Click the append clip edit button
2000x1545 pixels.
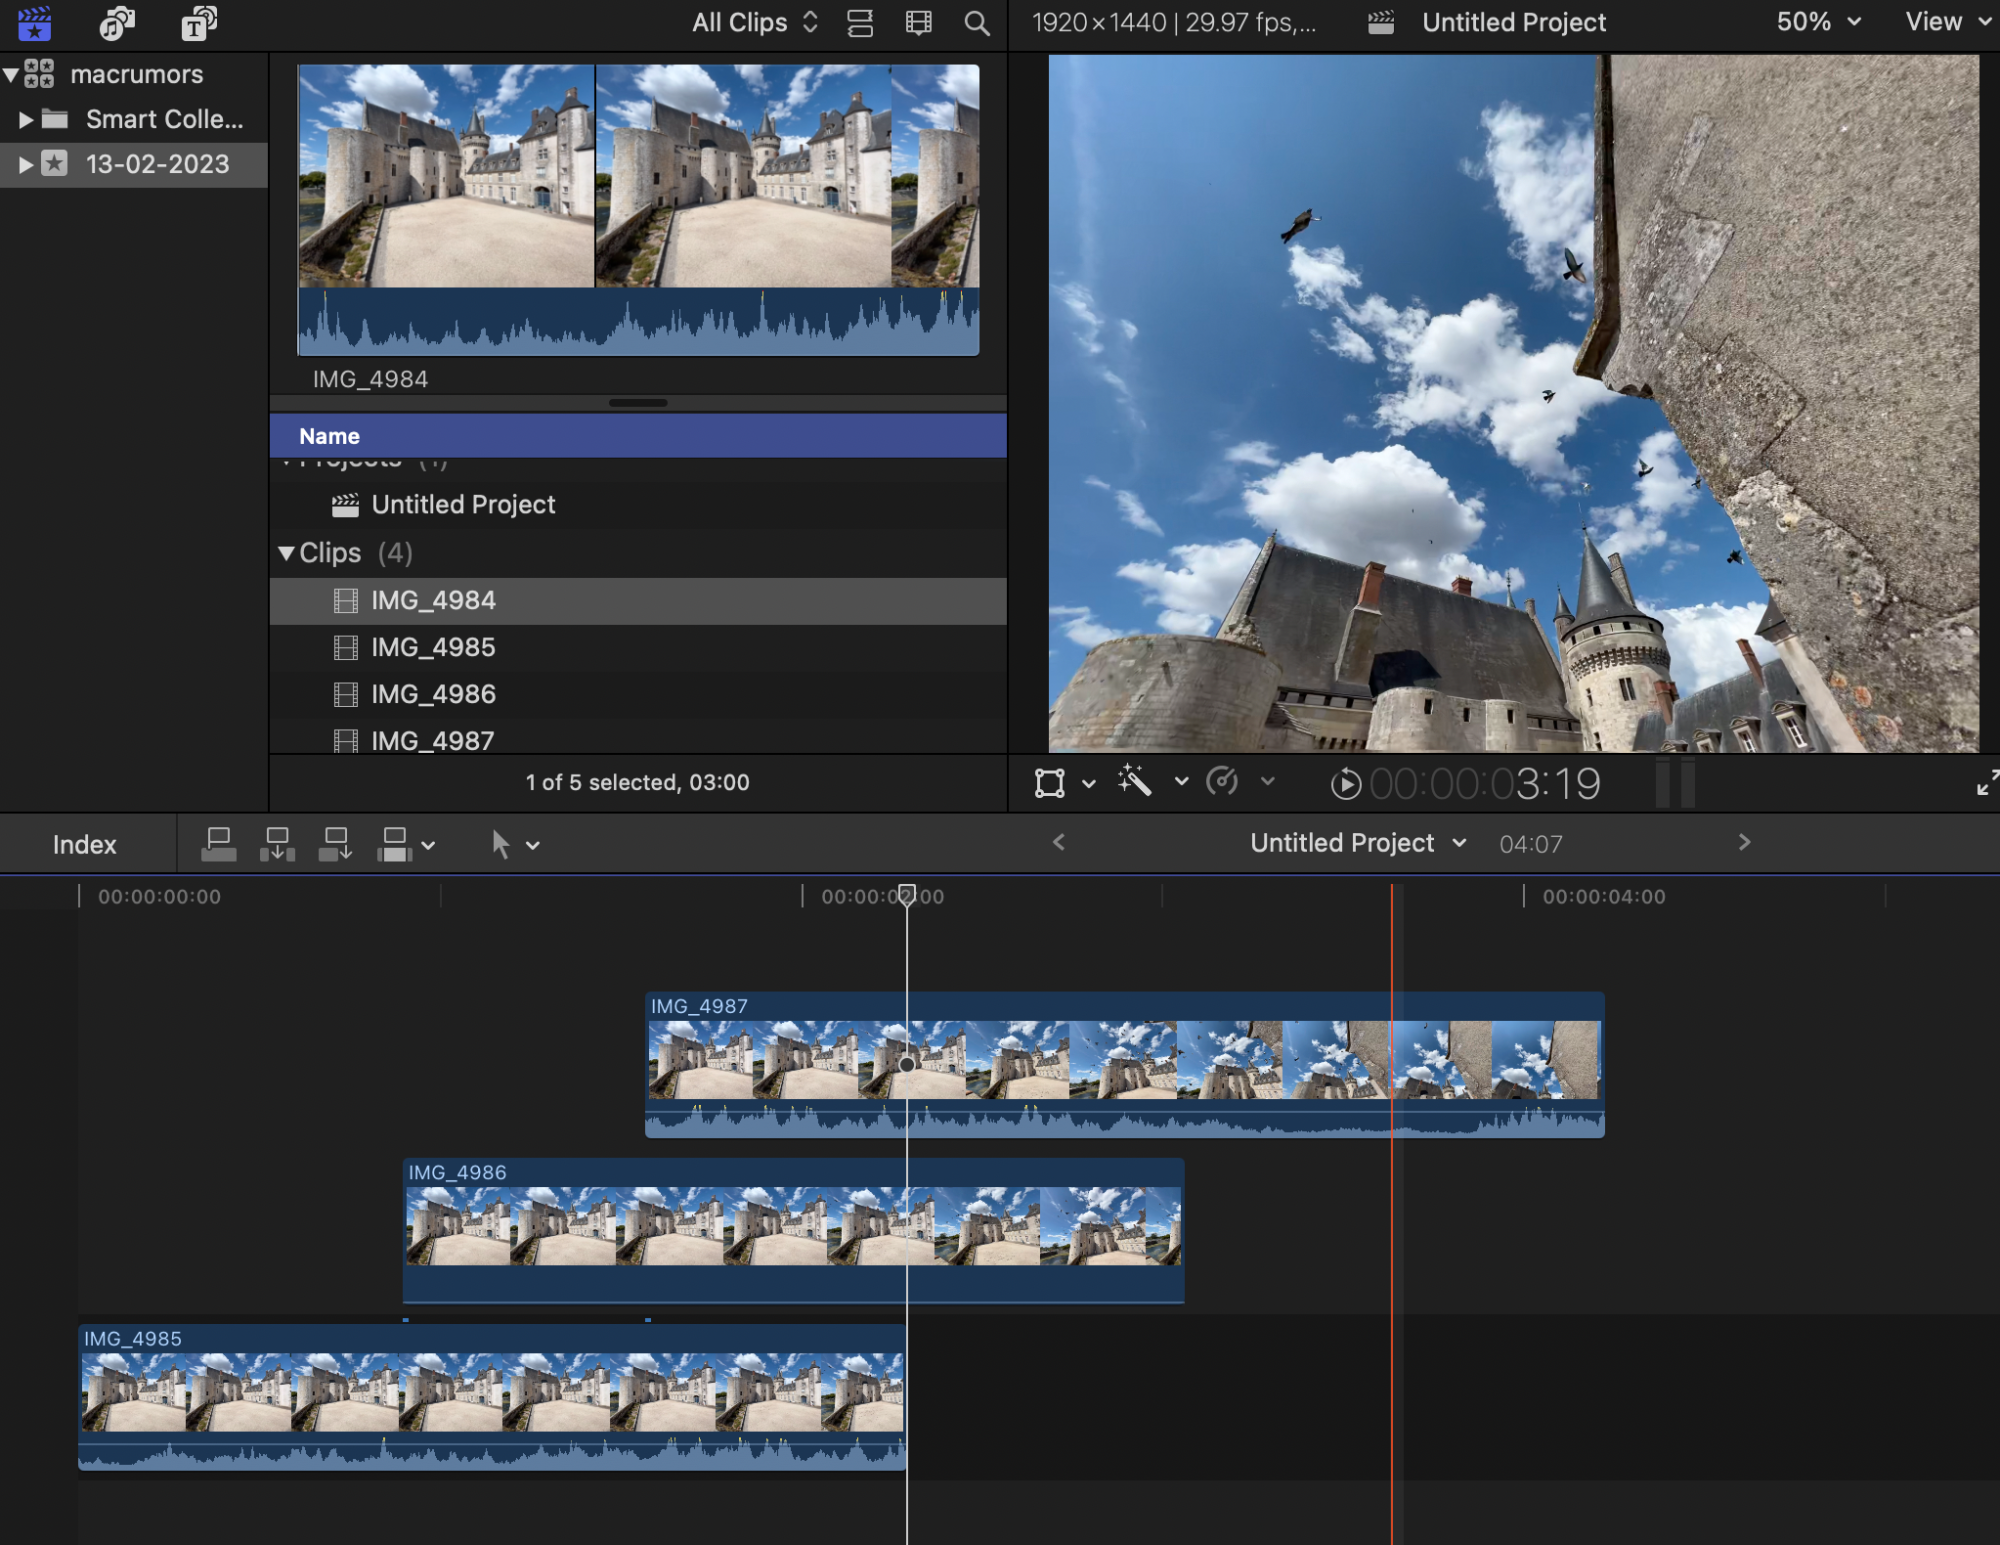click(335, 844)
